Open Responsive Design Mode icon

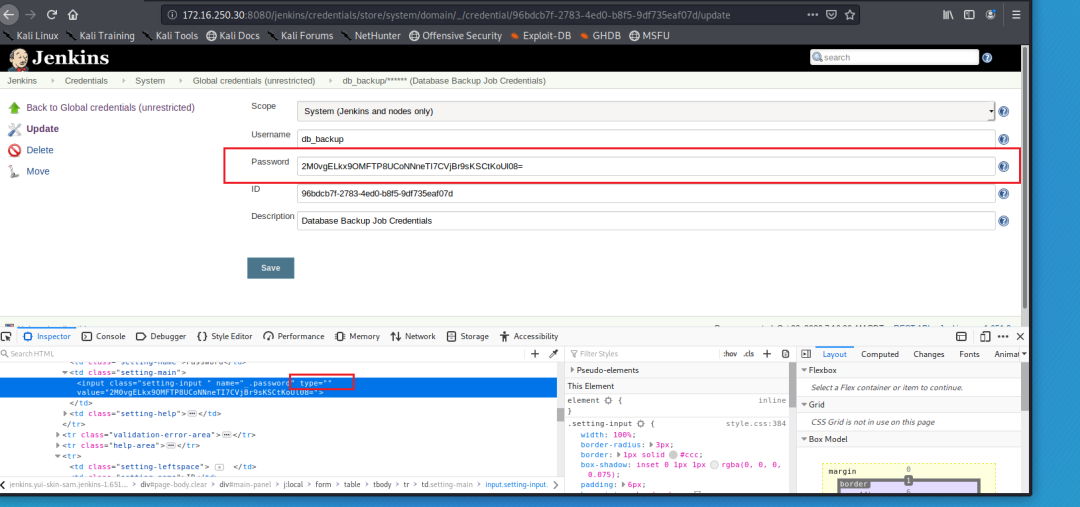[985, 336]
